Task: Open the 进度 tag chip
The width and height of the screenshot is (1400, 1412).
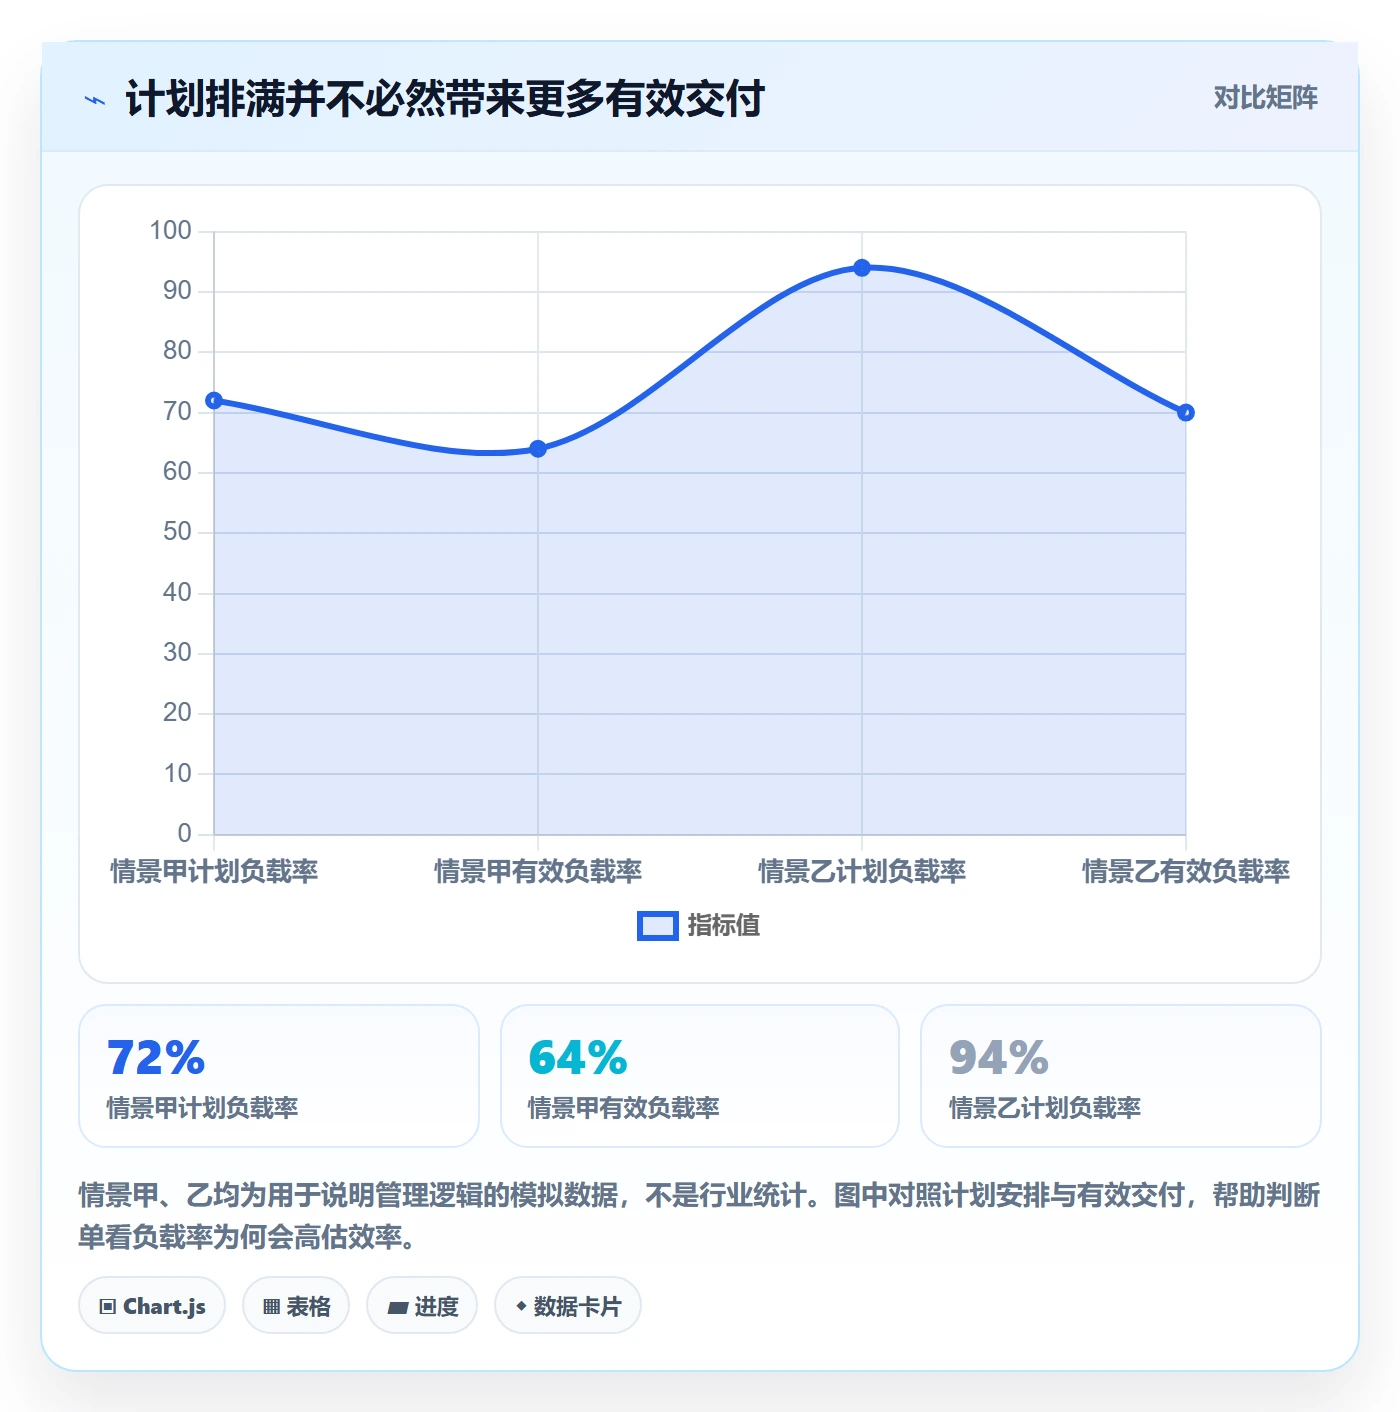Action: coord(422,1305)
